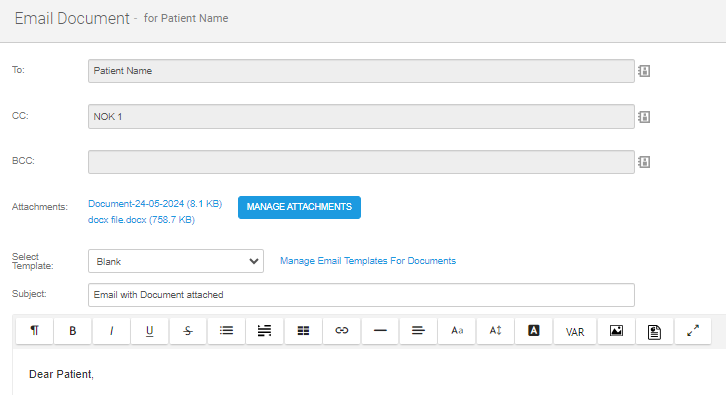726x395 pixels.
Task: Open the indent options
Action: click(x=264, y=331)
